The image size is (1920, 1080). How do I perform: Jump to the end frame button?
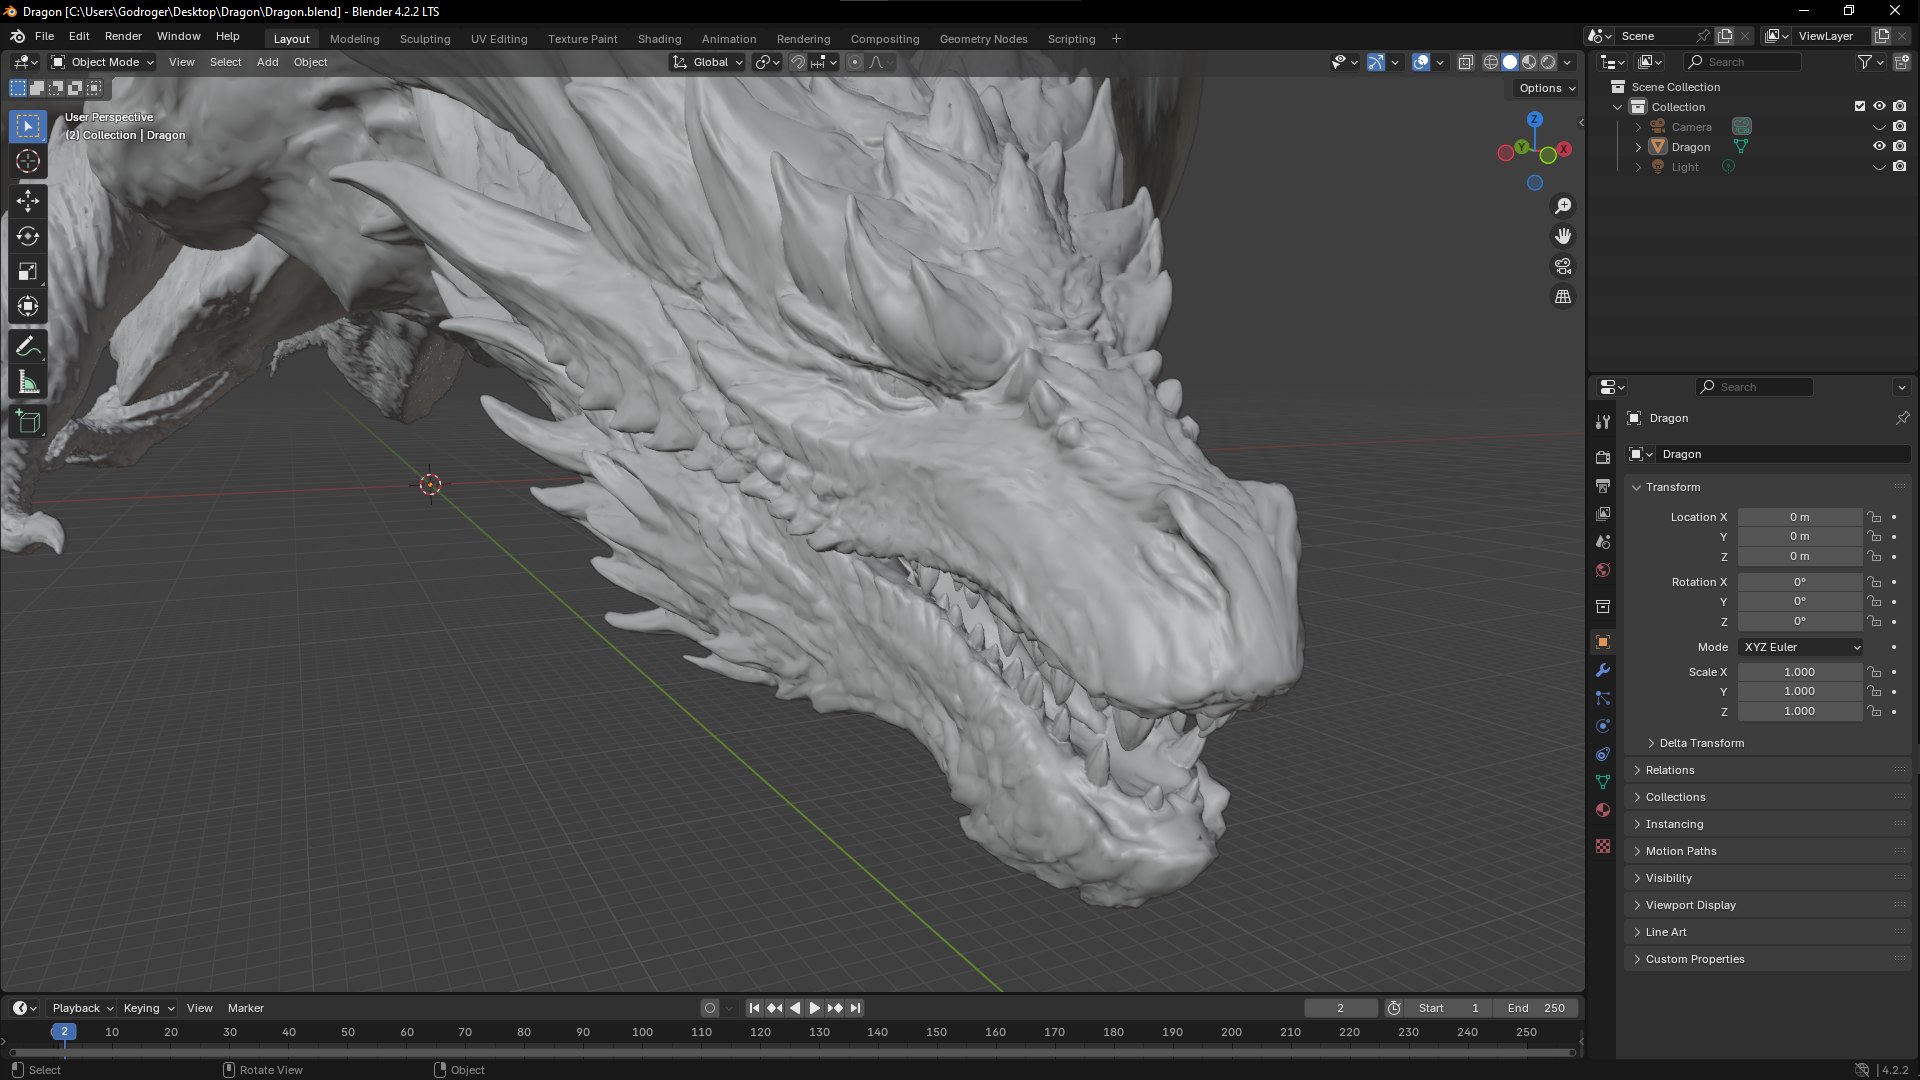855,1008
